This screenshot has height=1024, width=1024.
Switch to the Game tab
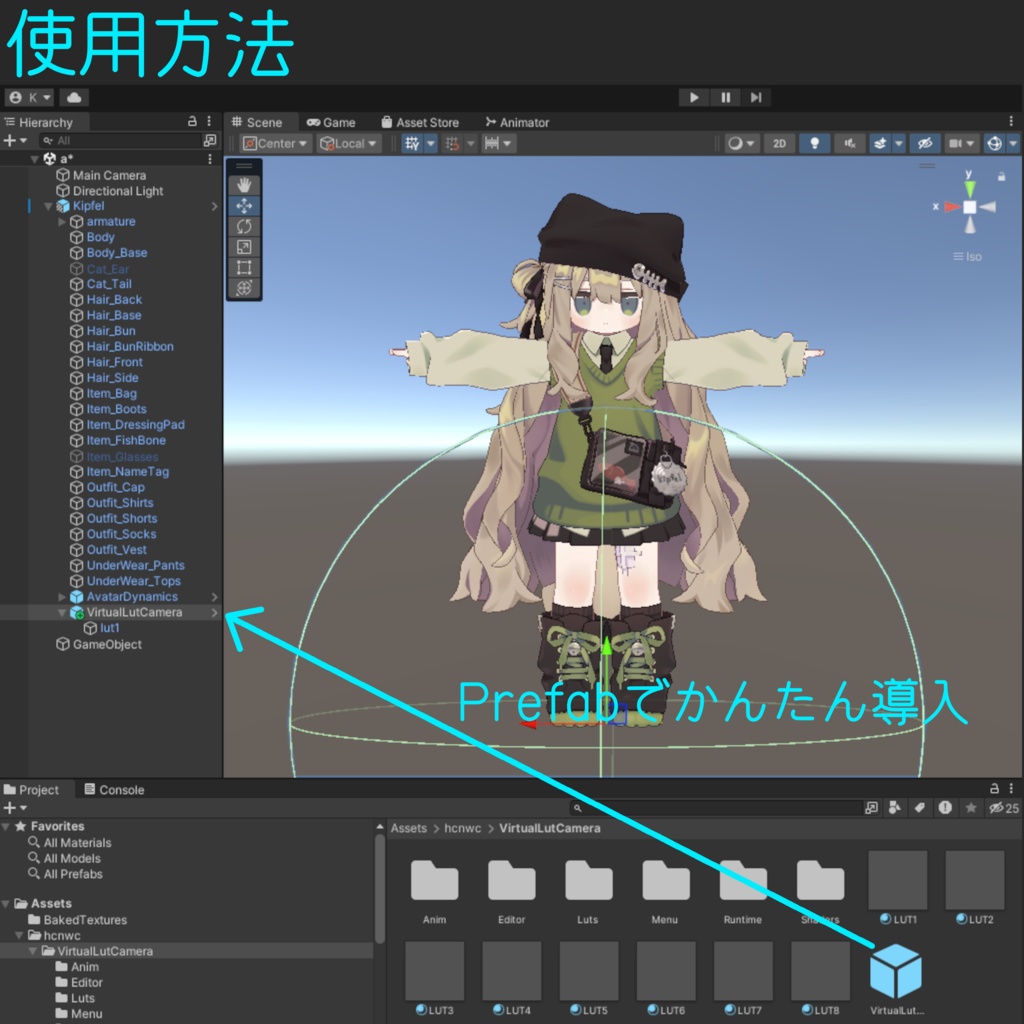(333, 121)
